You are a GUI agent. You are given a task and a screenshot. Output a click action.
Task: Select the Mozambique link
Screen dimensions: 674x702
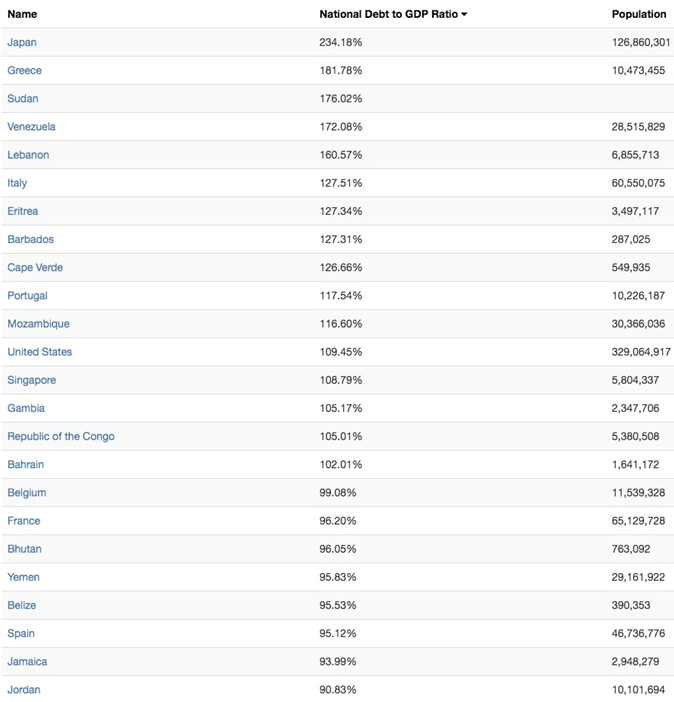pos(38,324)
